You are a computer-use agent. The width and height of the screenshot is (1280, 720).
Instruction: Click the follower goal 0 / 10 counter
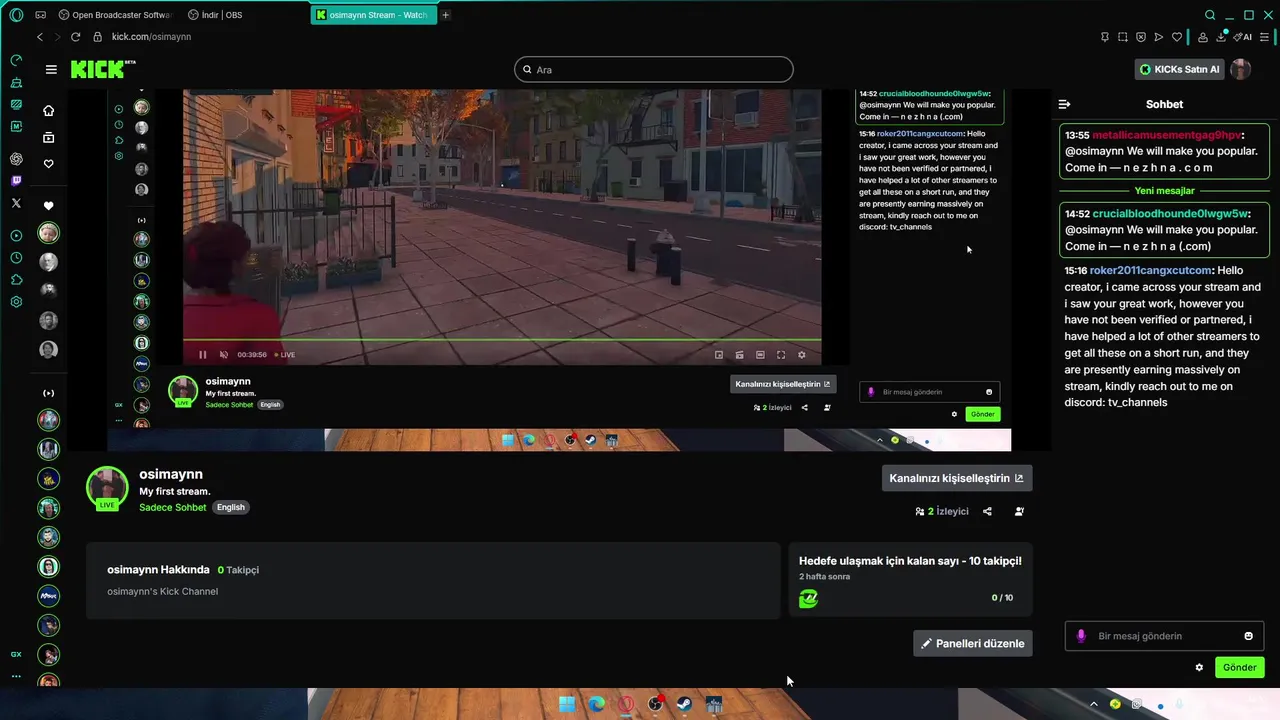(1002, 598)
